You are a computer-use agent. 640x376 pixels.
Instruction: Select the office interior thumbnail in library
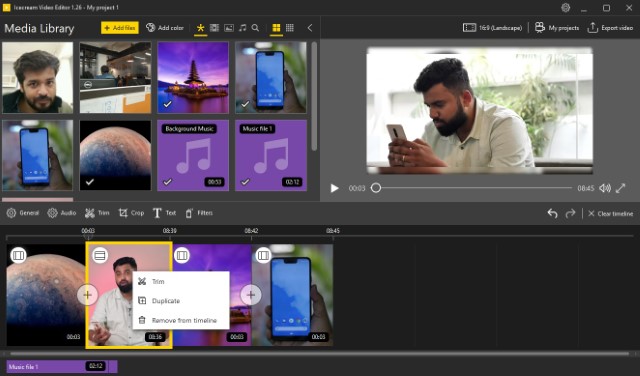point(115,78)
